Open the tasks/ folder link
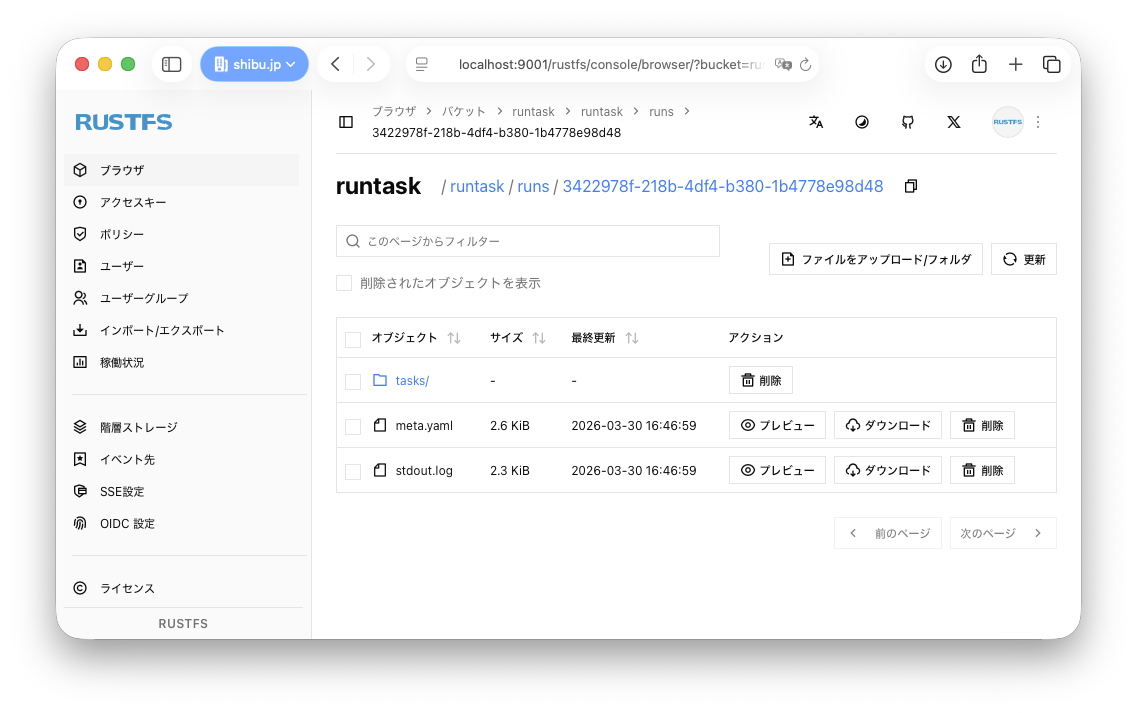This screenshot has width=1137, height=713. click(x=412, y=381)
